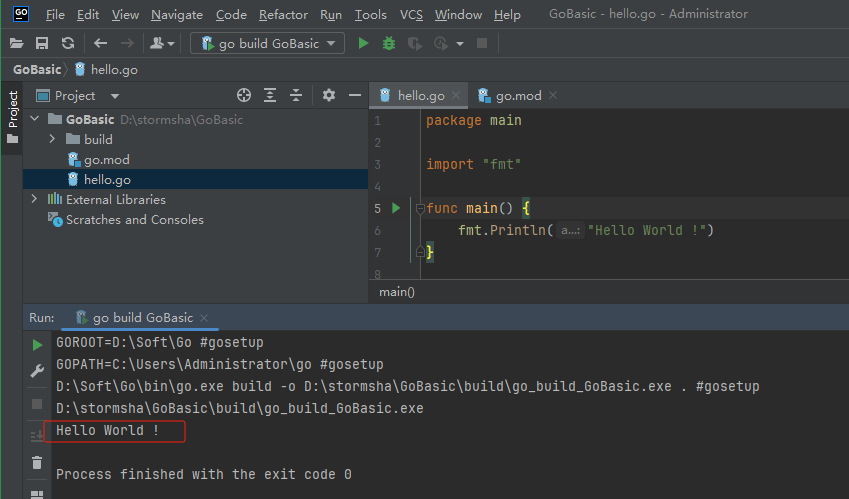Click the locate file crosshair icon

(243, 95)
